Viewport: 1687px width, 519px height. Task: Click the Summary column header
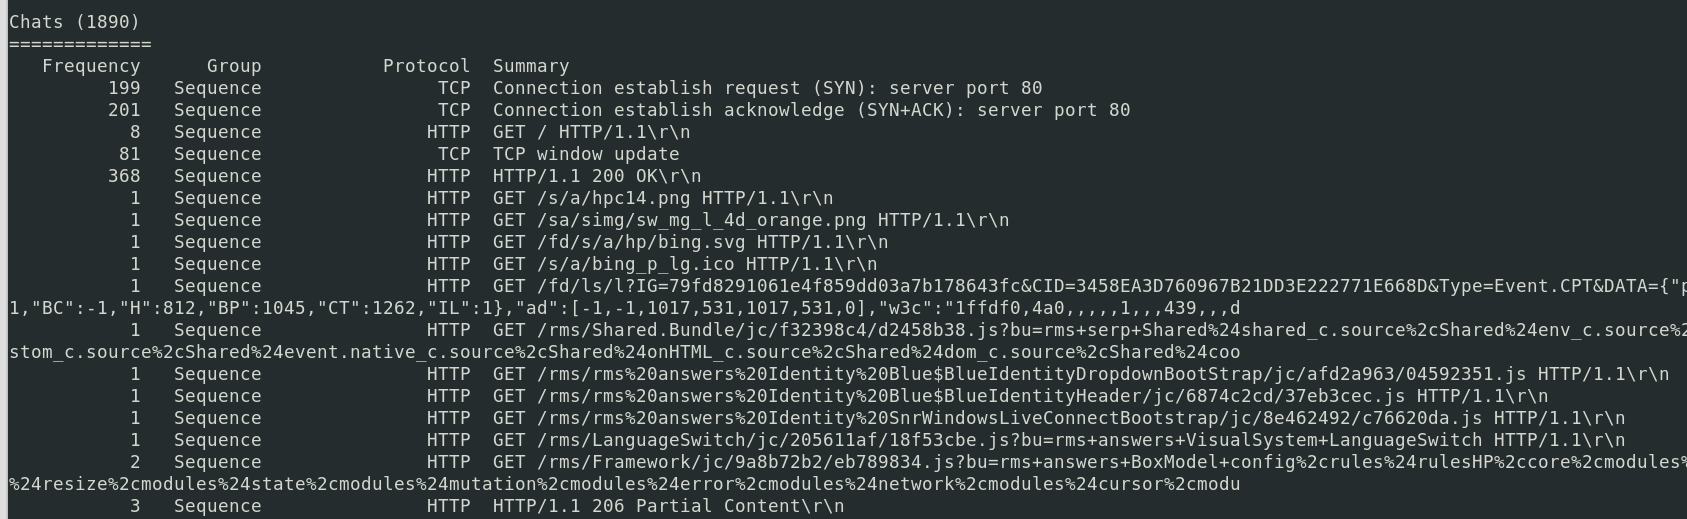pyautogui.click(x=531, y=66)
